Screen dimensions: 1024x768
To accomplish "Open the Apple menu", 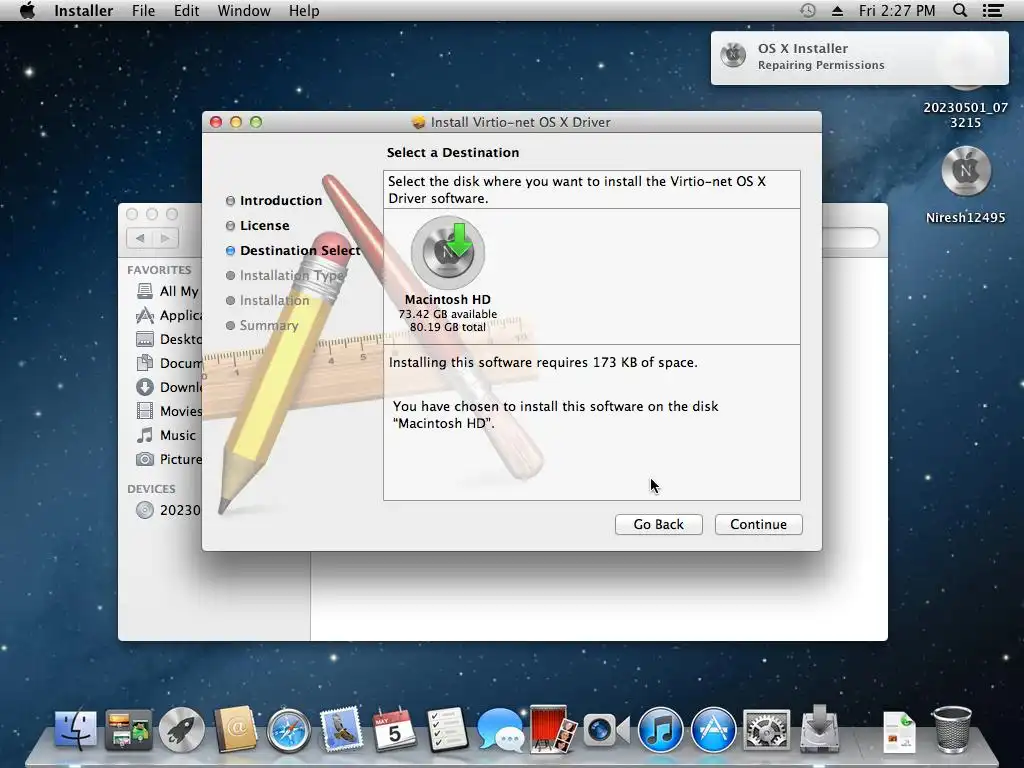I will (27, 10).
